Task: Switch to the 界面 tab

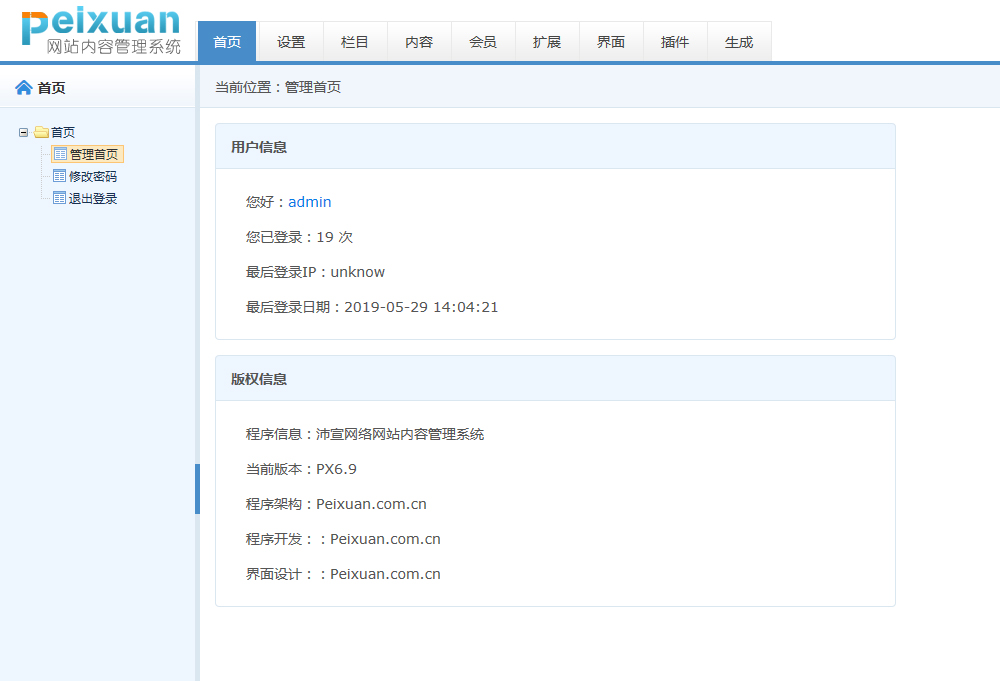Action: tap(611, 42)
